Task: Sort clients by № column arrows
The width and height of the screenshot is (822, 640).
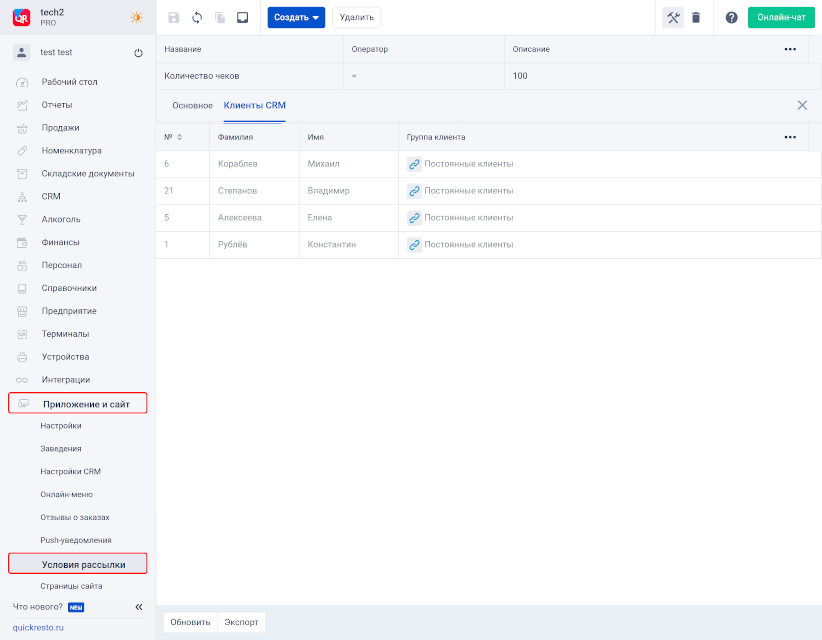Action: coord(179,137)
